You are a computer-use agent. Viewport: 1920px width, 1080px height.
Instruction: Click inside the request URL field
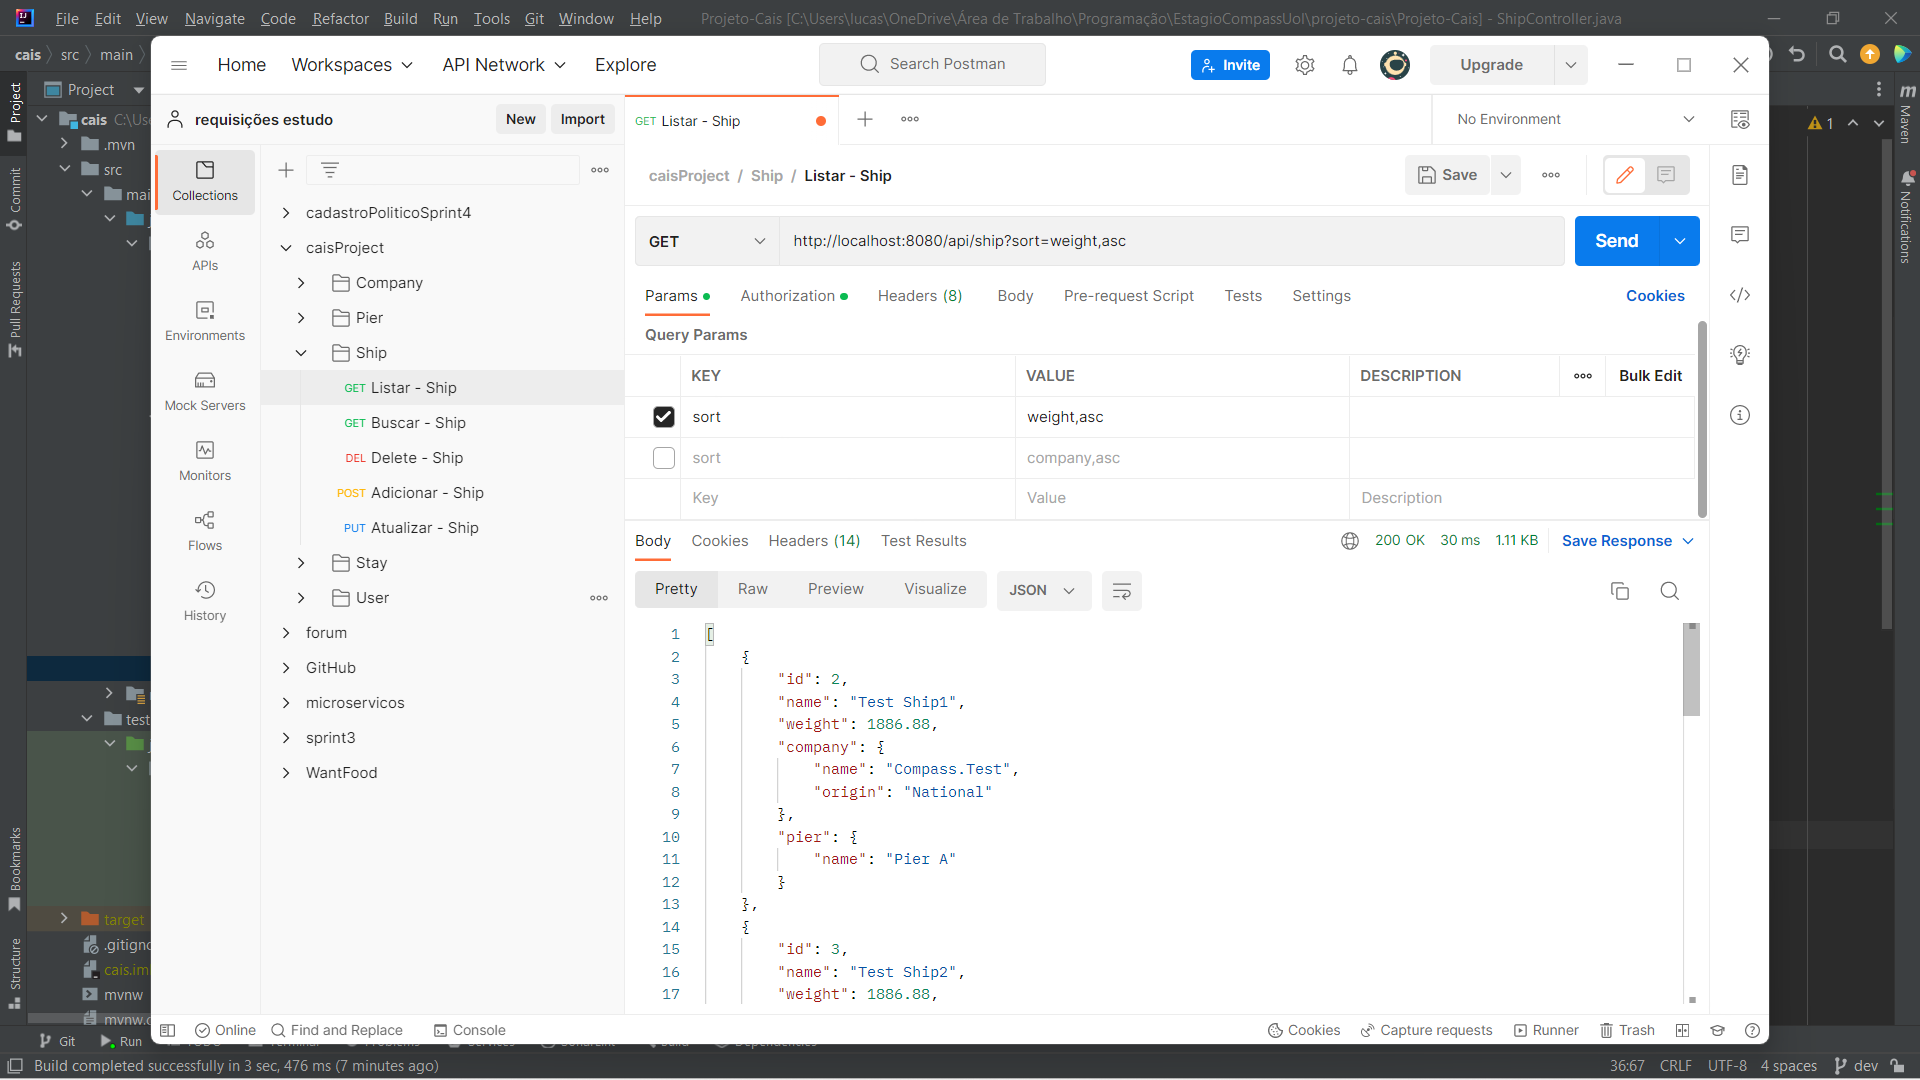[1100, 241]
